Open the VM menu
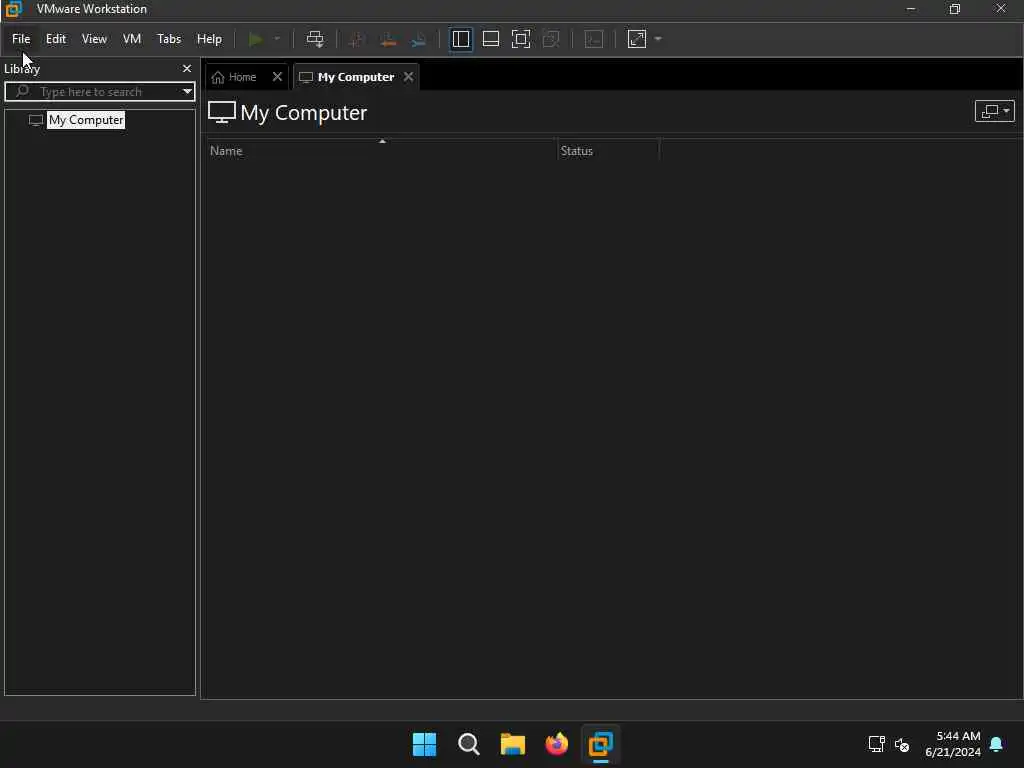 (132, 39)
